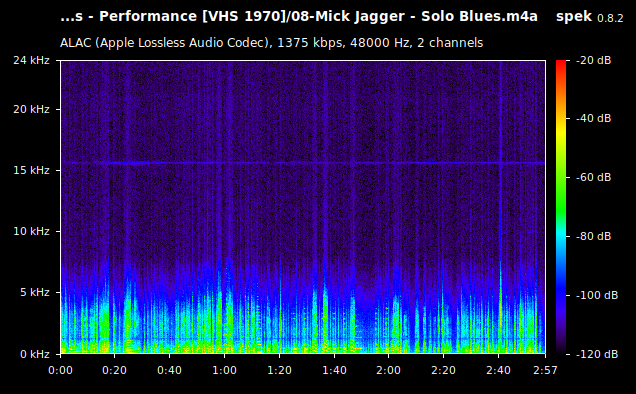
Task: Click the '-80 dB' scale label
Action: 593,236
